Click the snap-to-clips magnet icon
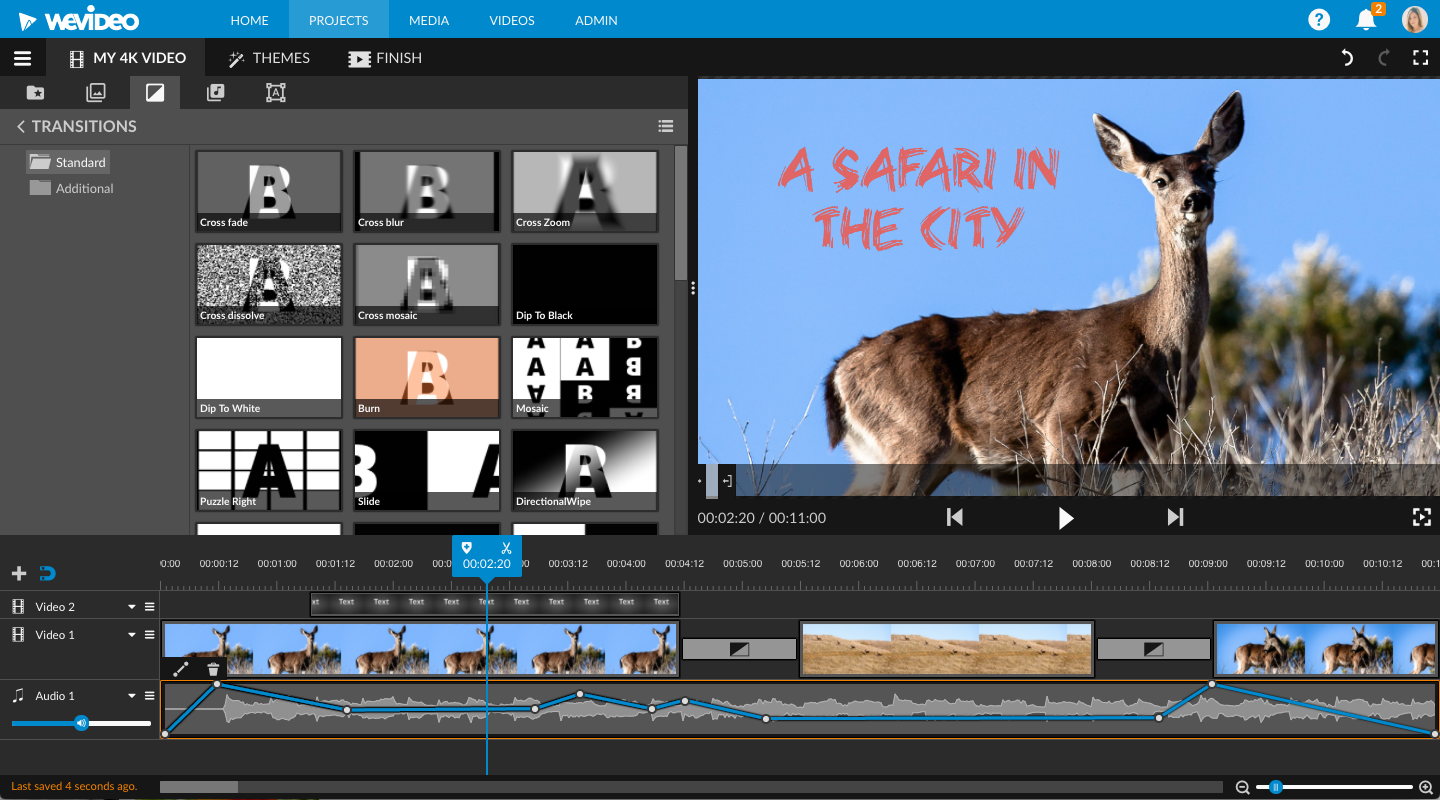Image resolution: width=1440 pixels, height=800 pixels. 47,572
